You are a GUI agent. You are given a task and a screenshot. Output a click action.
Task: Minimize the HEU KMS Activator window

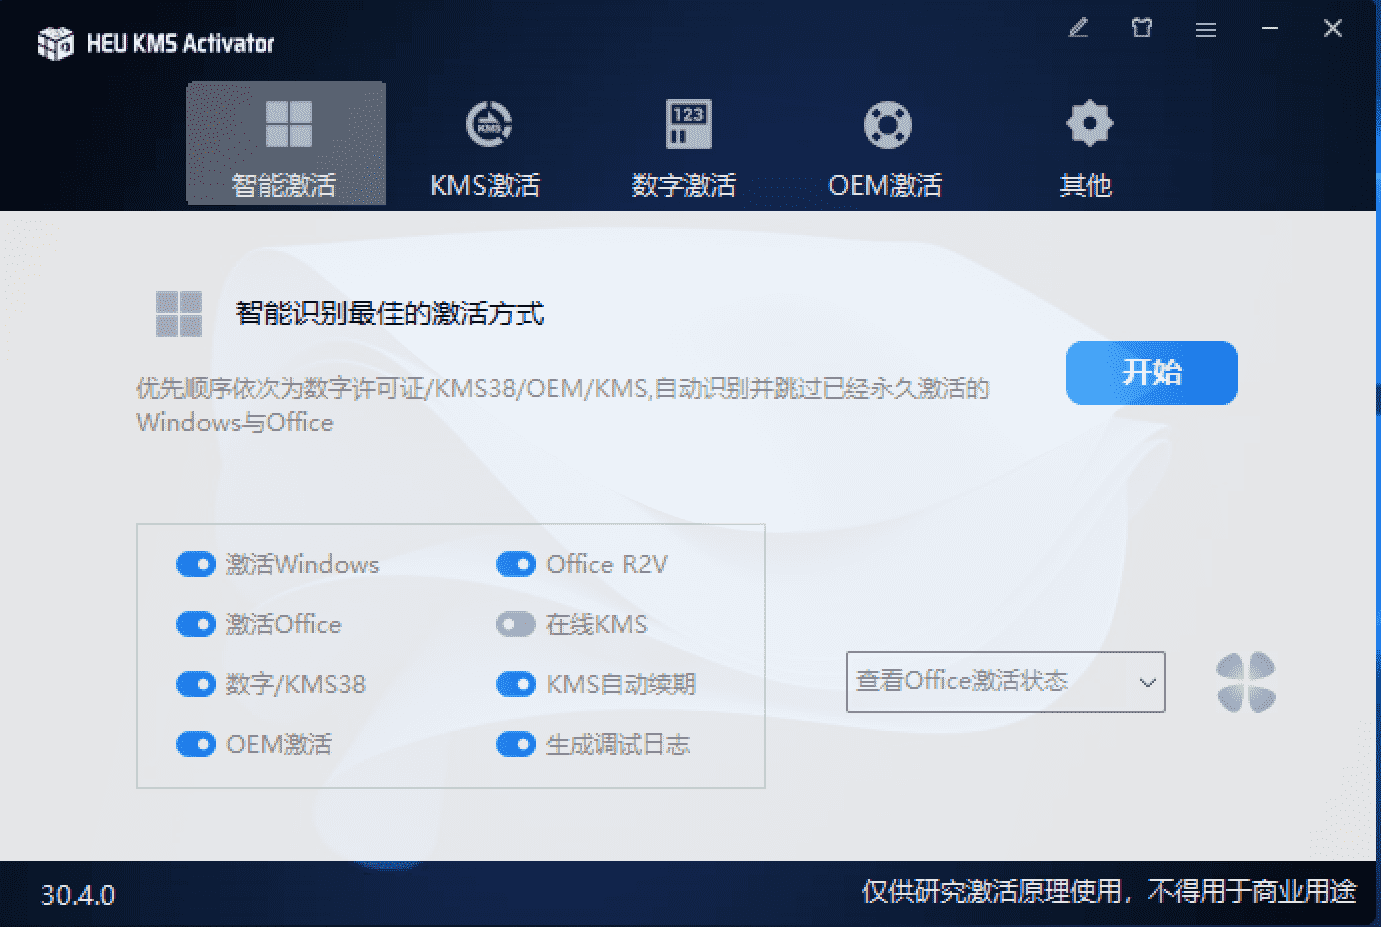coord(1269,29)
